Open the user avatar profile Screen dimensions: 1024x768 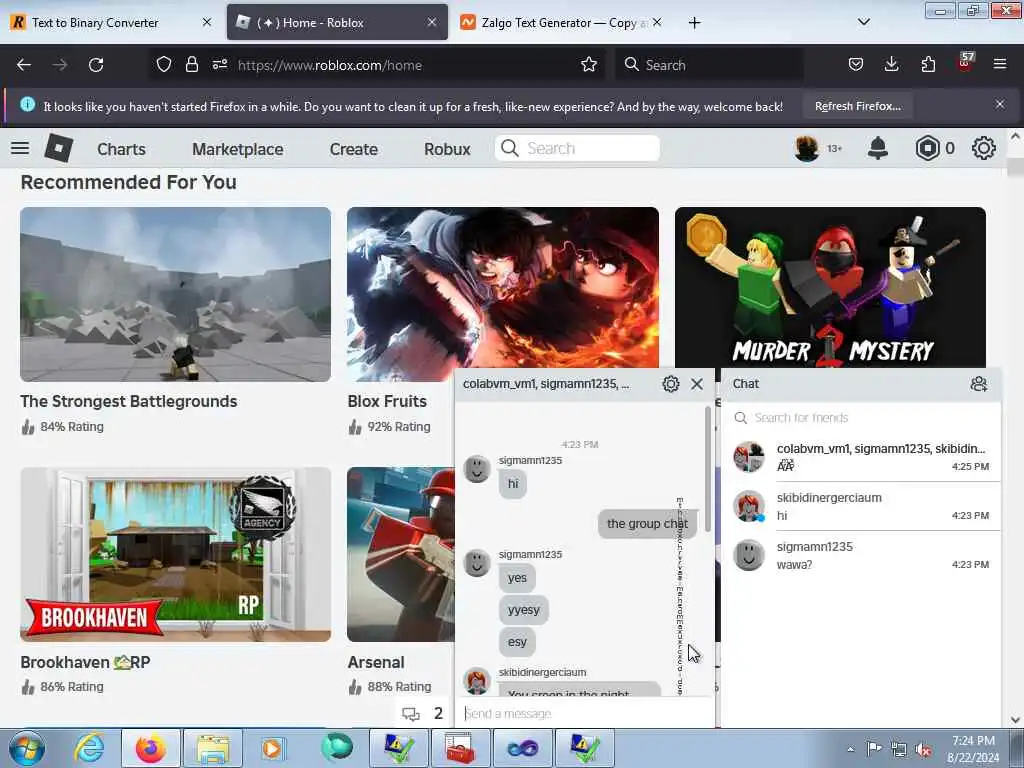point(807,148)
